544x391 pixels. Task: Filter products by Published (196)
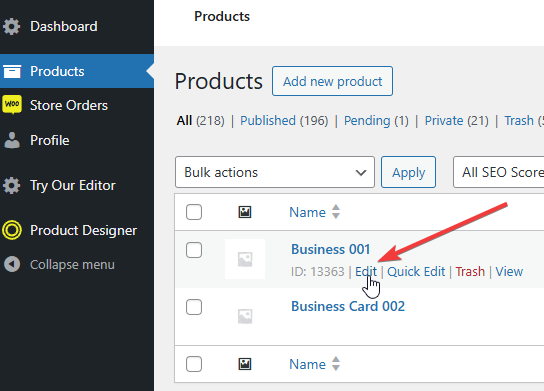(284, 121)
